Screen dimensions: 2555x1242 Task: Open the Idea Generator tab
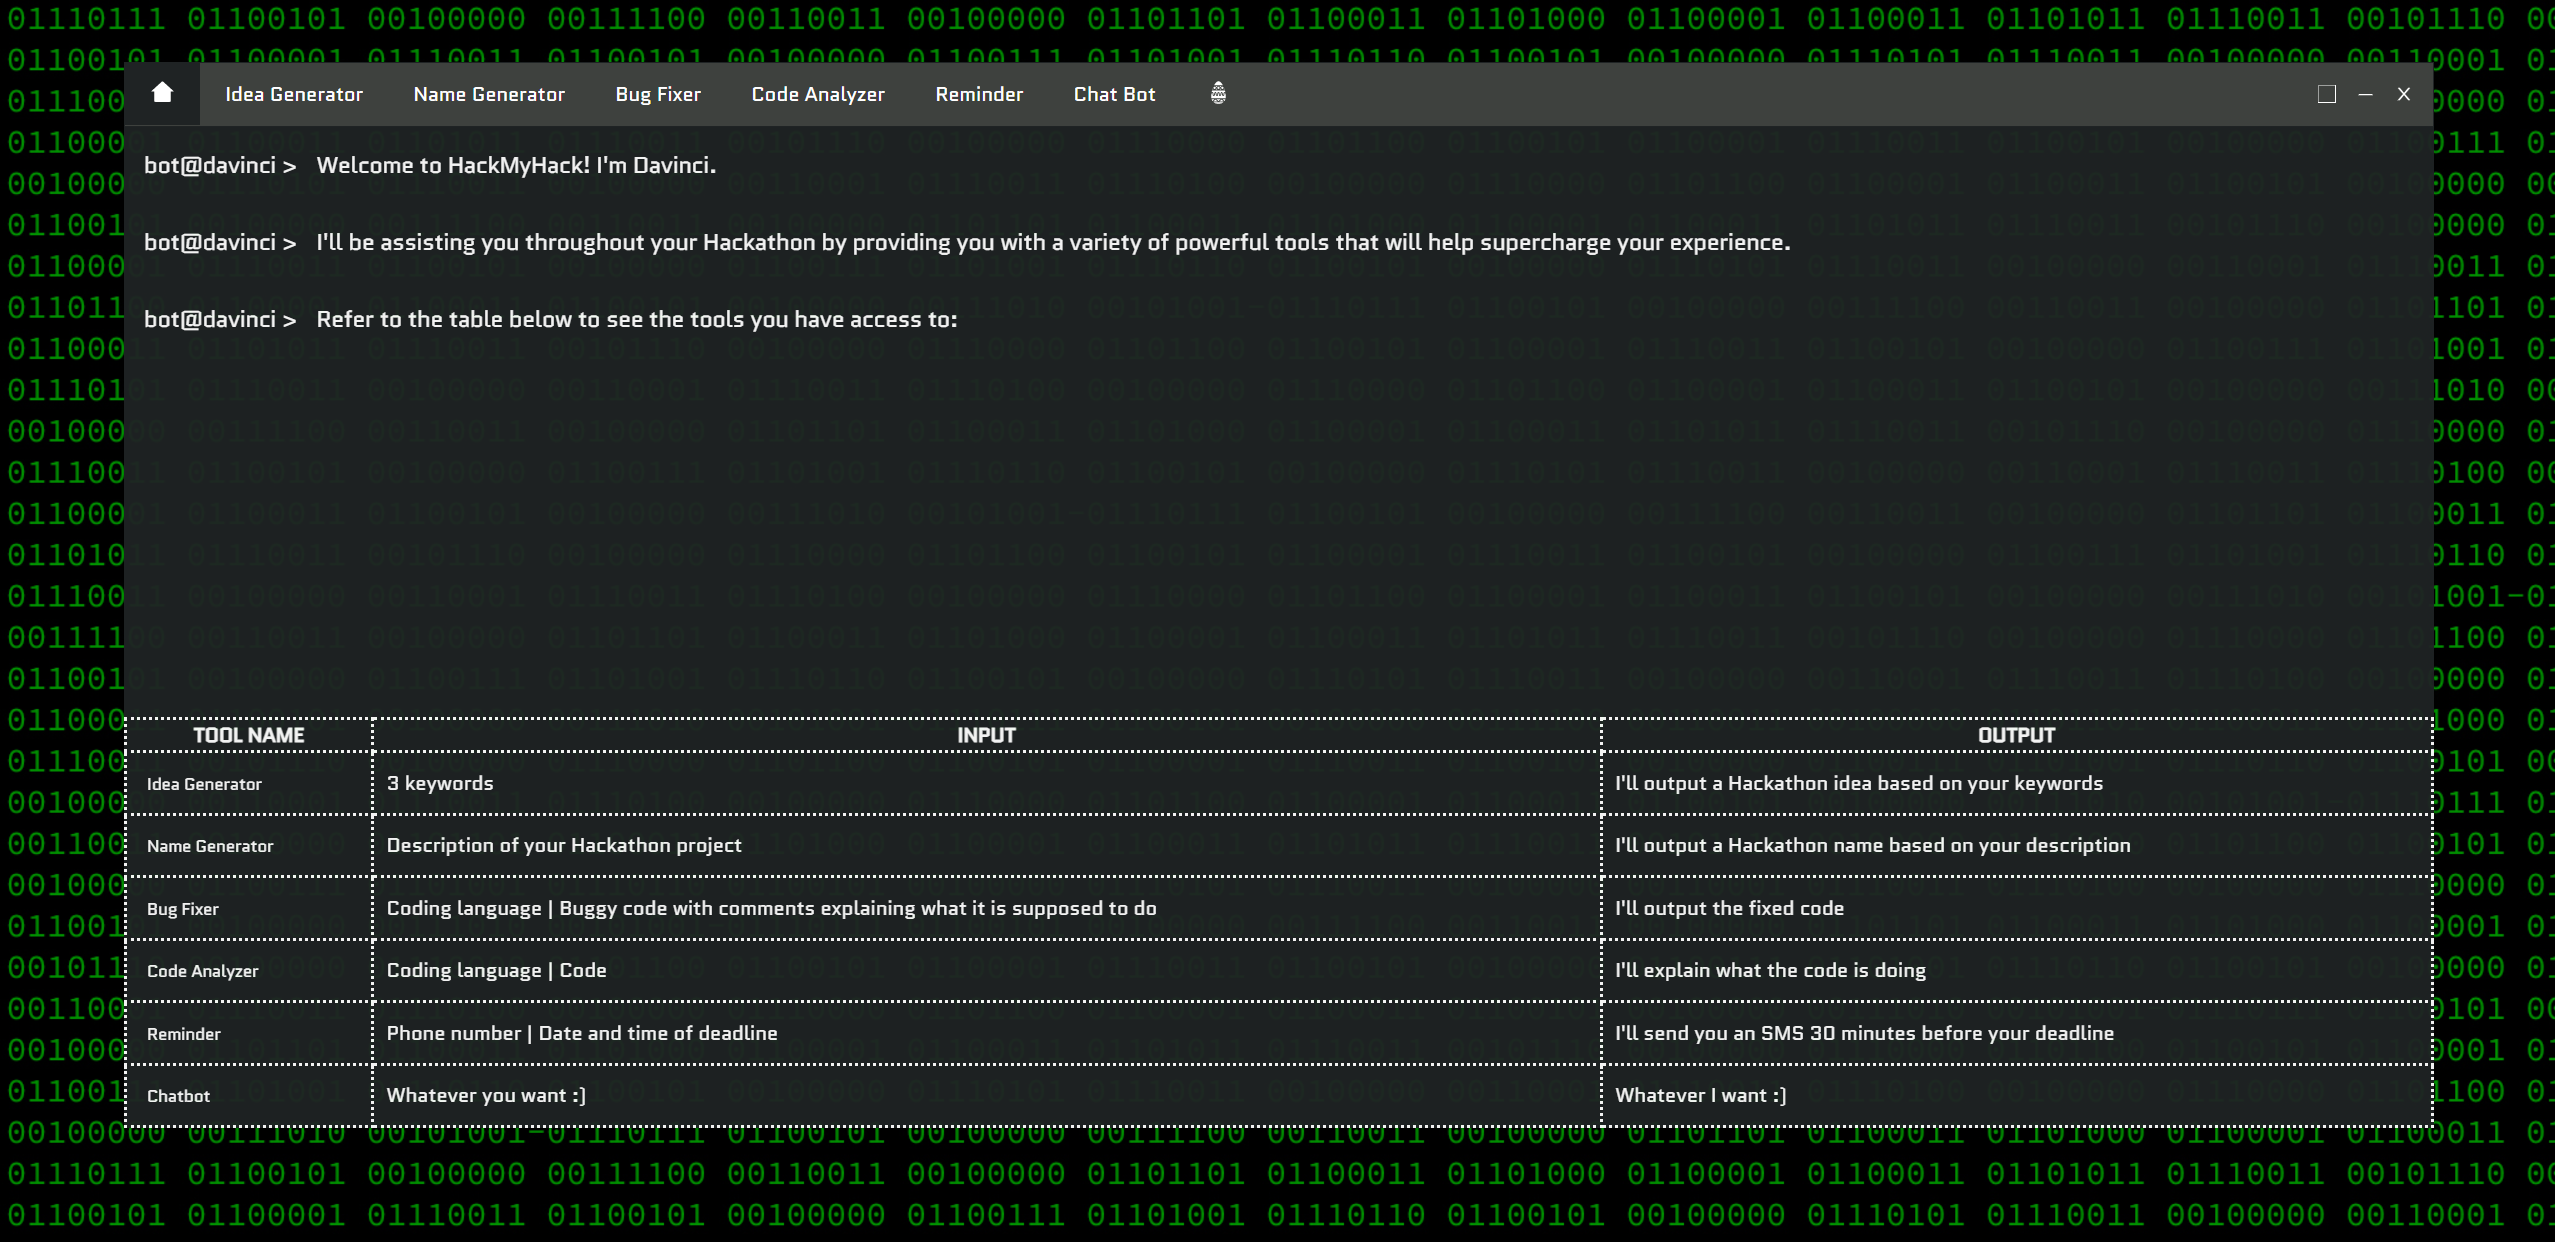(293, 94)
